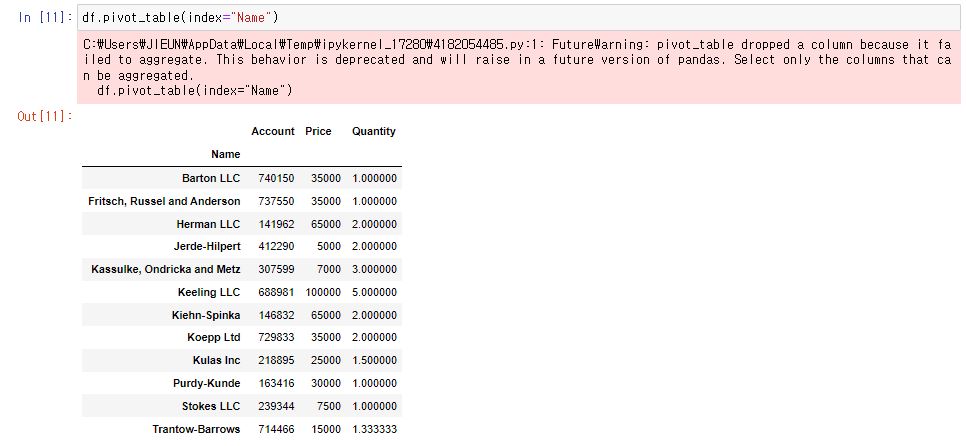The image size is (966, 446).
Task: Select the Price column header
Action: pyautogui.click(x=318, y=131)
